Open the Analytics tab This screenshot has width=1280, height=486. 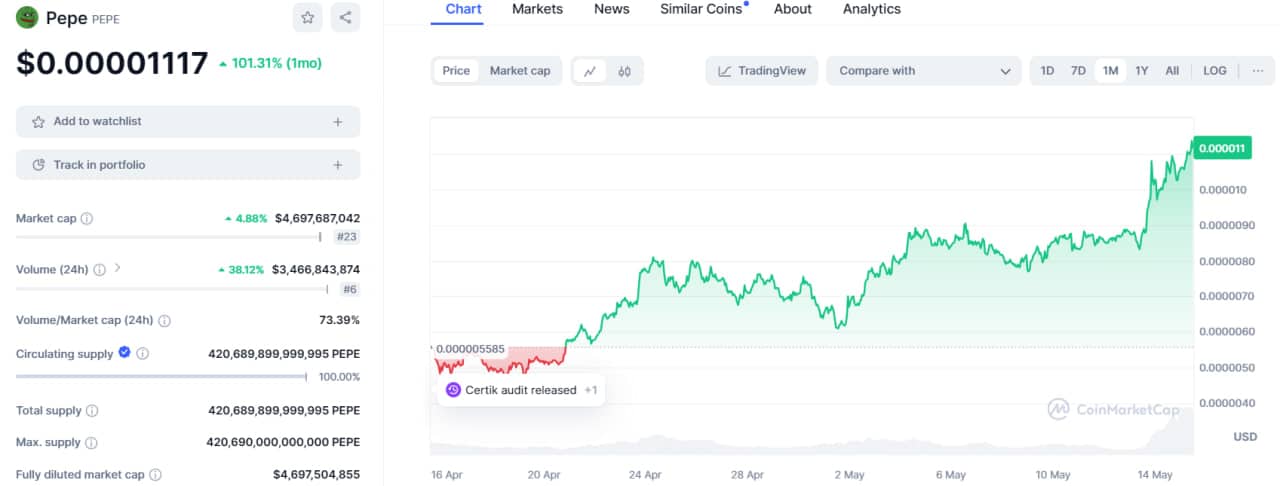click(x=872, y=9)
